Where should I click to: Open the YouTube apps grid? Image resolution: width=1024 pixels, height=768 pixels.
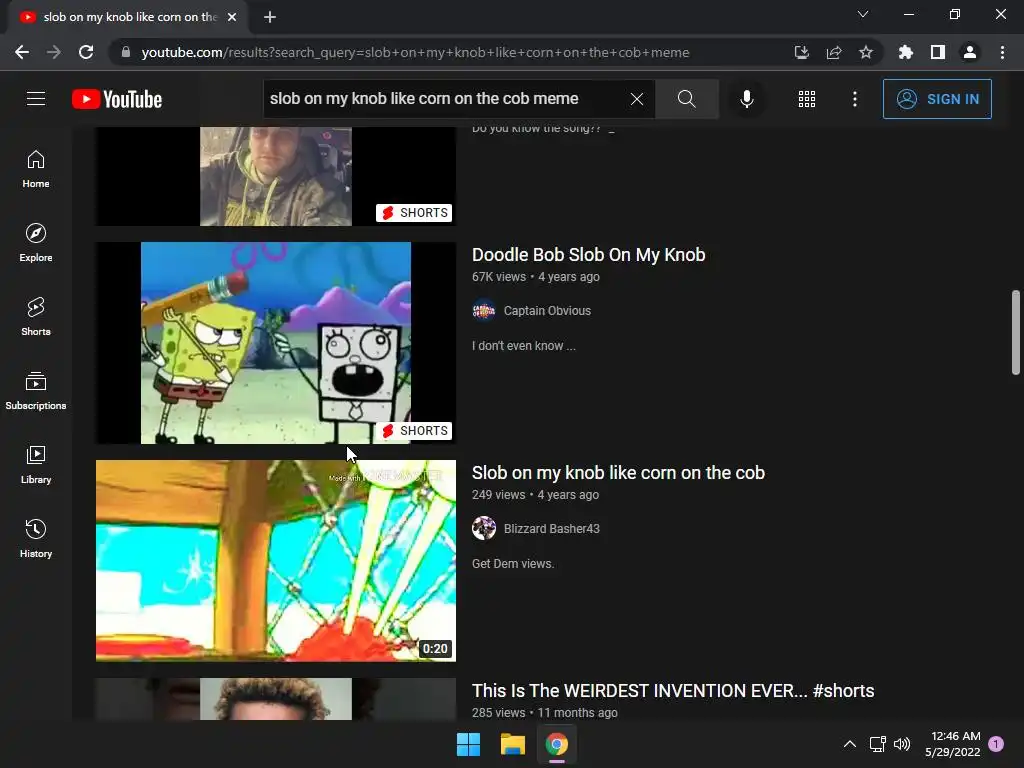[807, 99]
